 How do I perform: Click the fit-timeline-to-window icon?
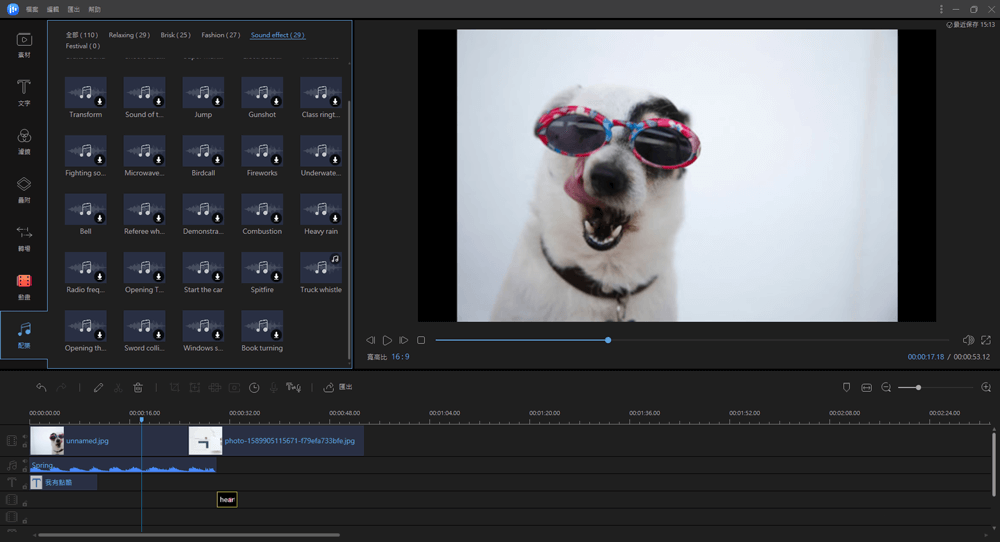866,387
